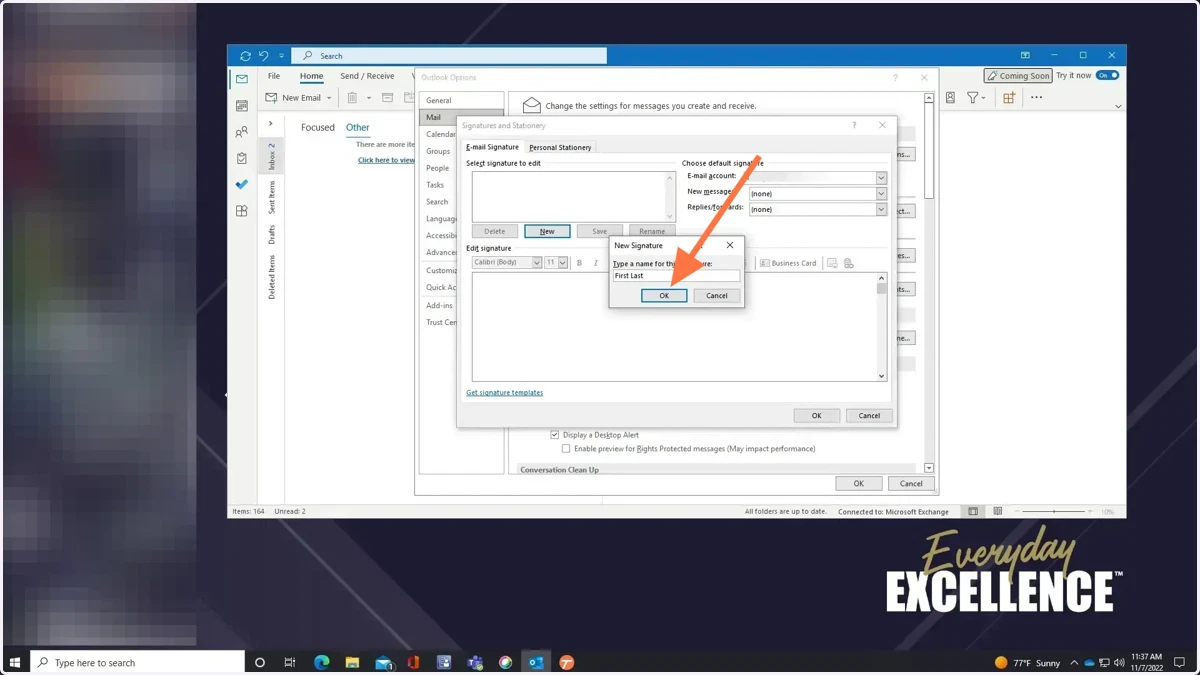Open the More Apps grid icon in sidebar

pos(241,211)
